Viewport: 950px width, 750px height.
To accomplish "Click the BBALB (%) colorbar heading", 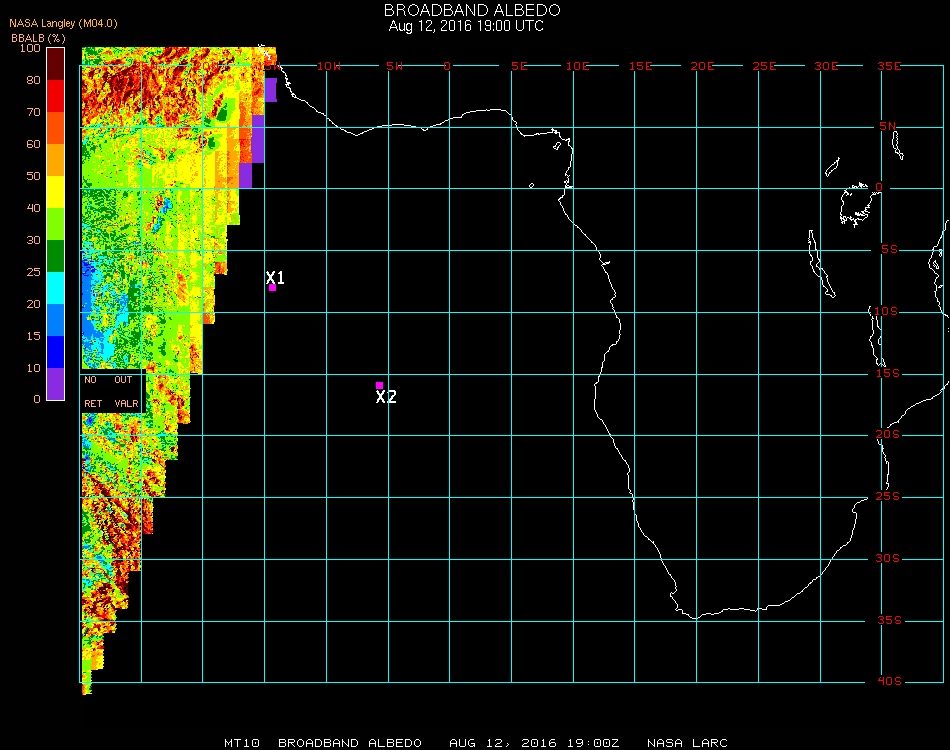I will 38,38.
